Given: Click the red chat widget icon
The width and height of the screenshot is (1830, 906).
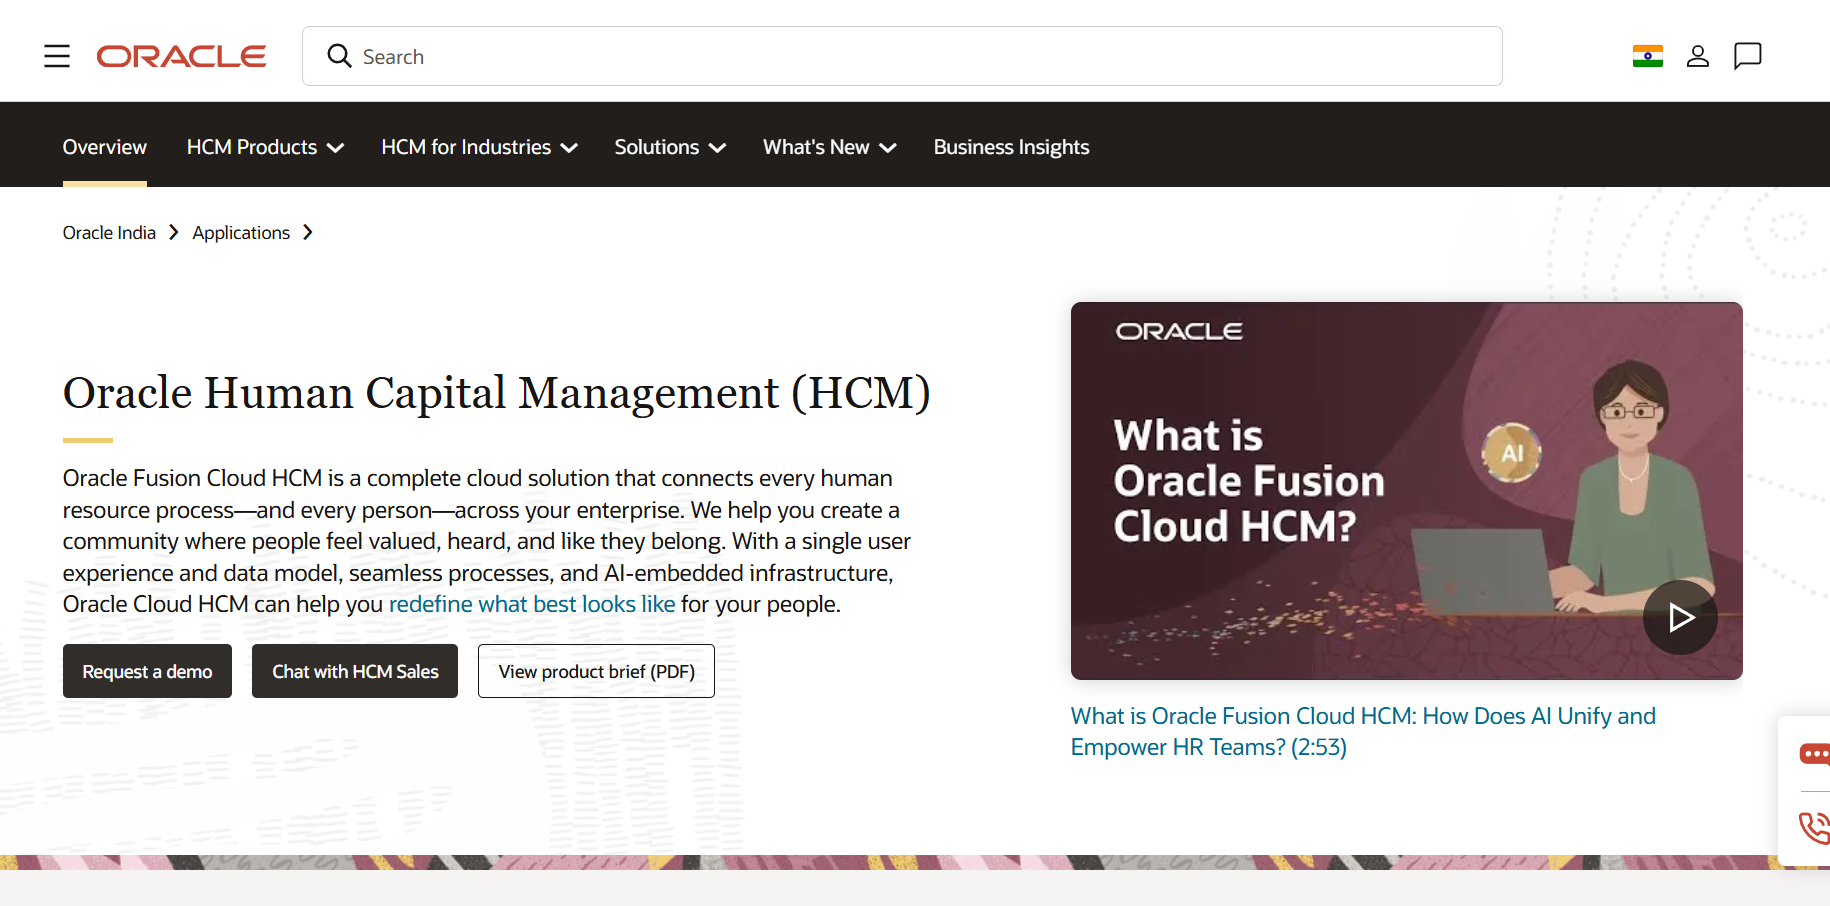Looking at the screenshot, I should pos(1814,754).
